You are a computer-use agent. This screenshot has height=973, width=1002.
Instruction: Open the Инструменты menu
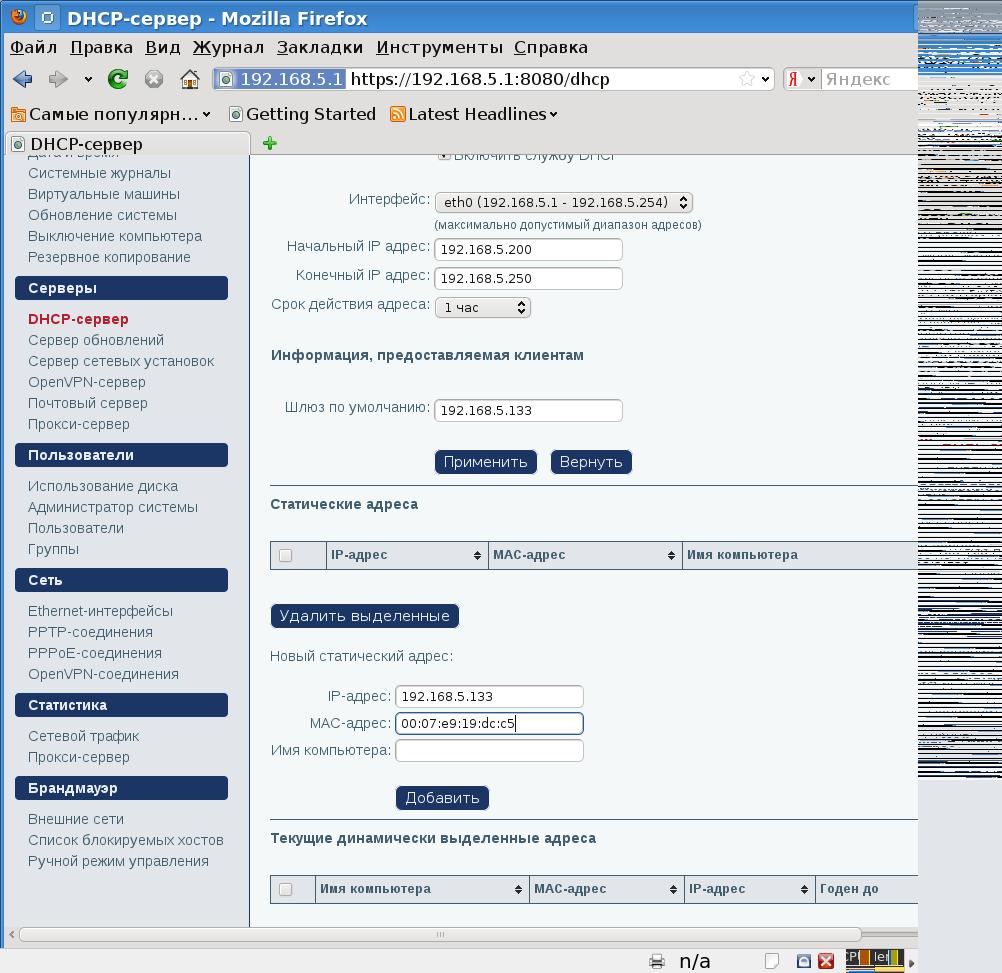pos(439,47)
